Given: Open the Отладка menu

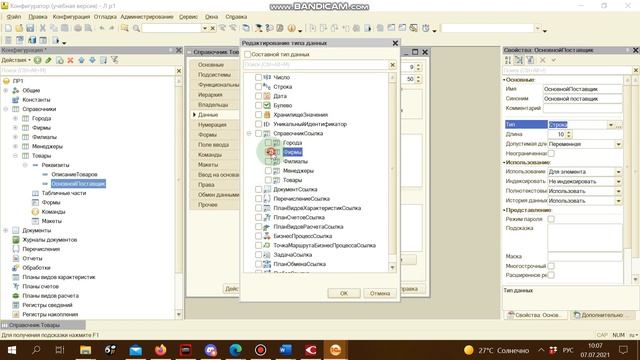Looking at the screenshot, I should [105, 17].
